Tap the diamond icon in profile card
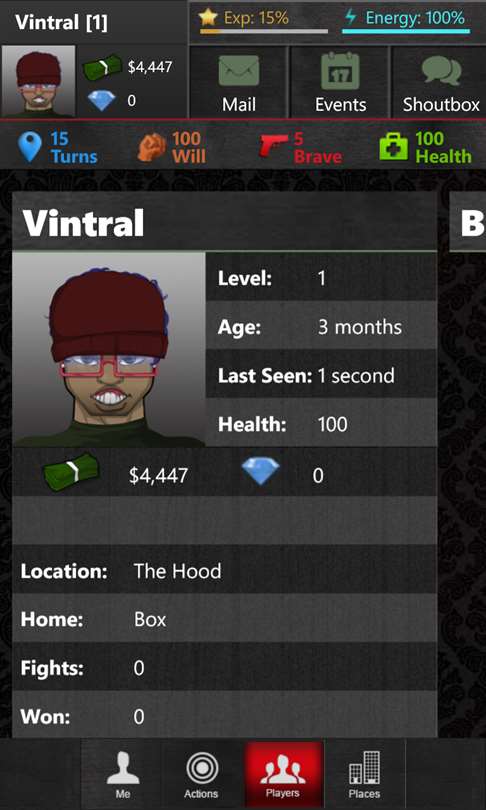This screenshot has width=486, height=810. click(261, 471)
